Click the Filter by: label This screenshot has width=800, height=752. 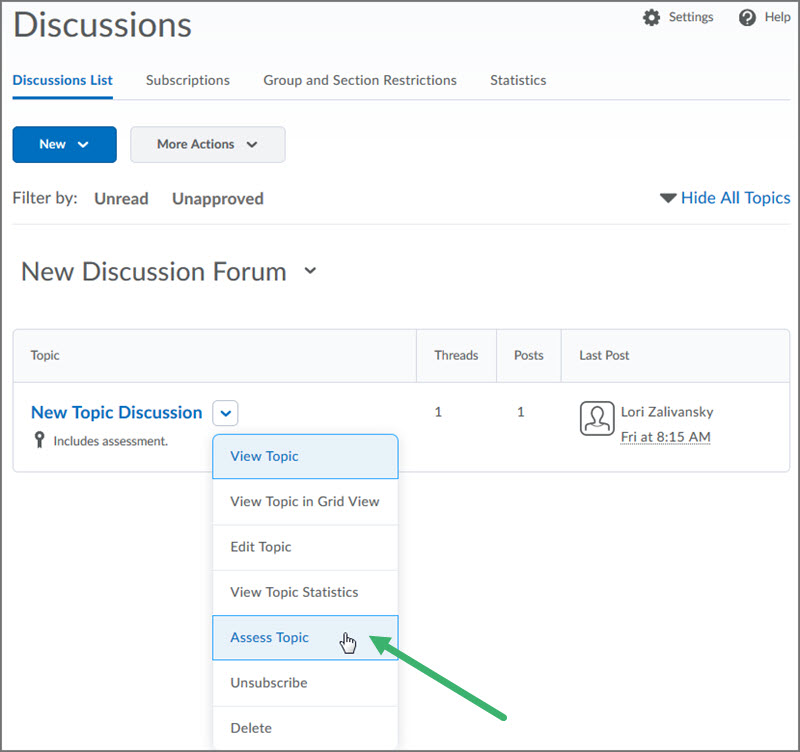pyautogui.click(x=45, y=198)
